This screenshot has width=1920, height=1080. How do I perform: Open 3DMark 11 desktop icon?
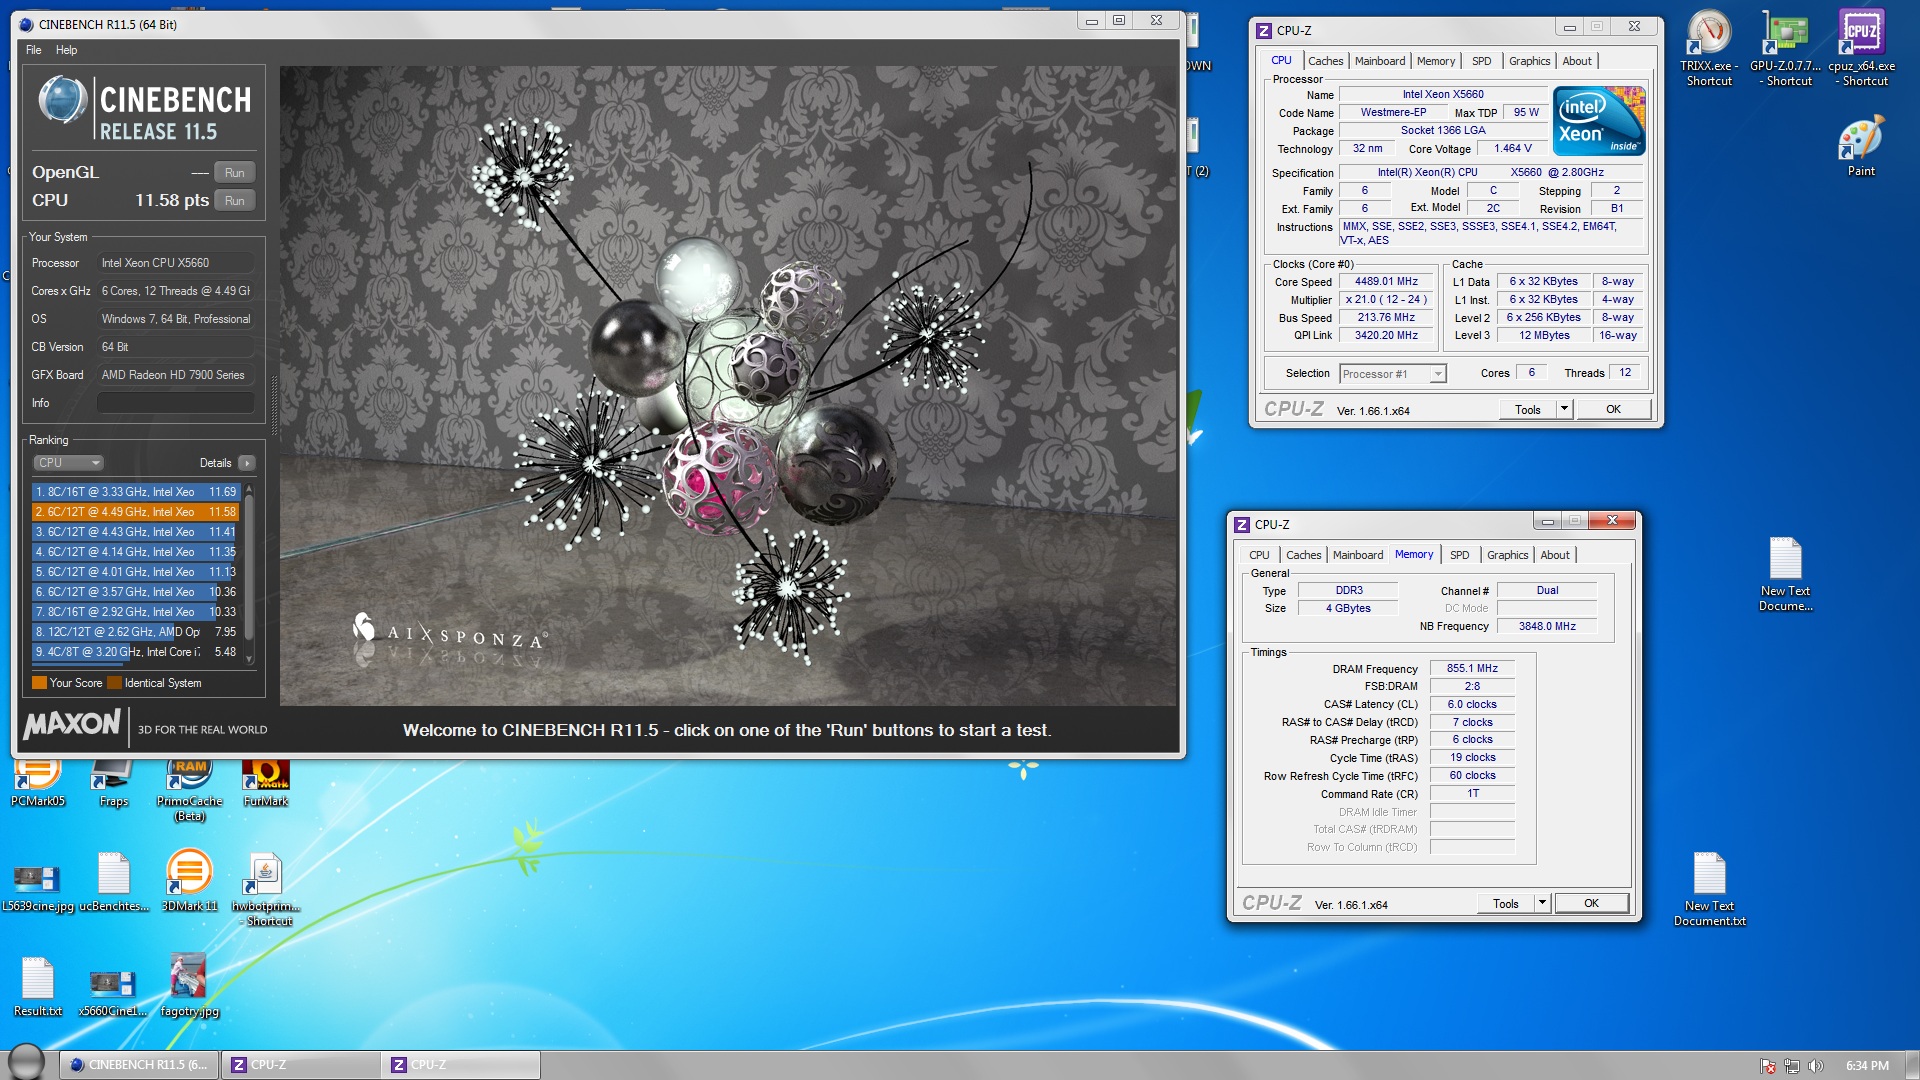click(x=189, y=881)
